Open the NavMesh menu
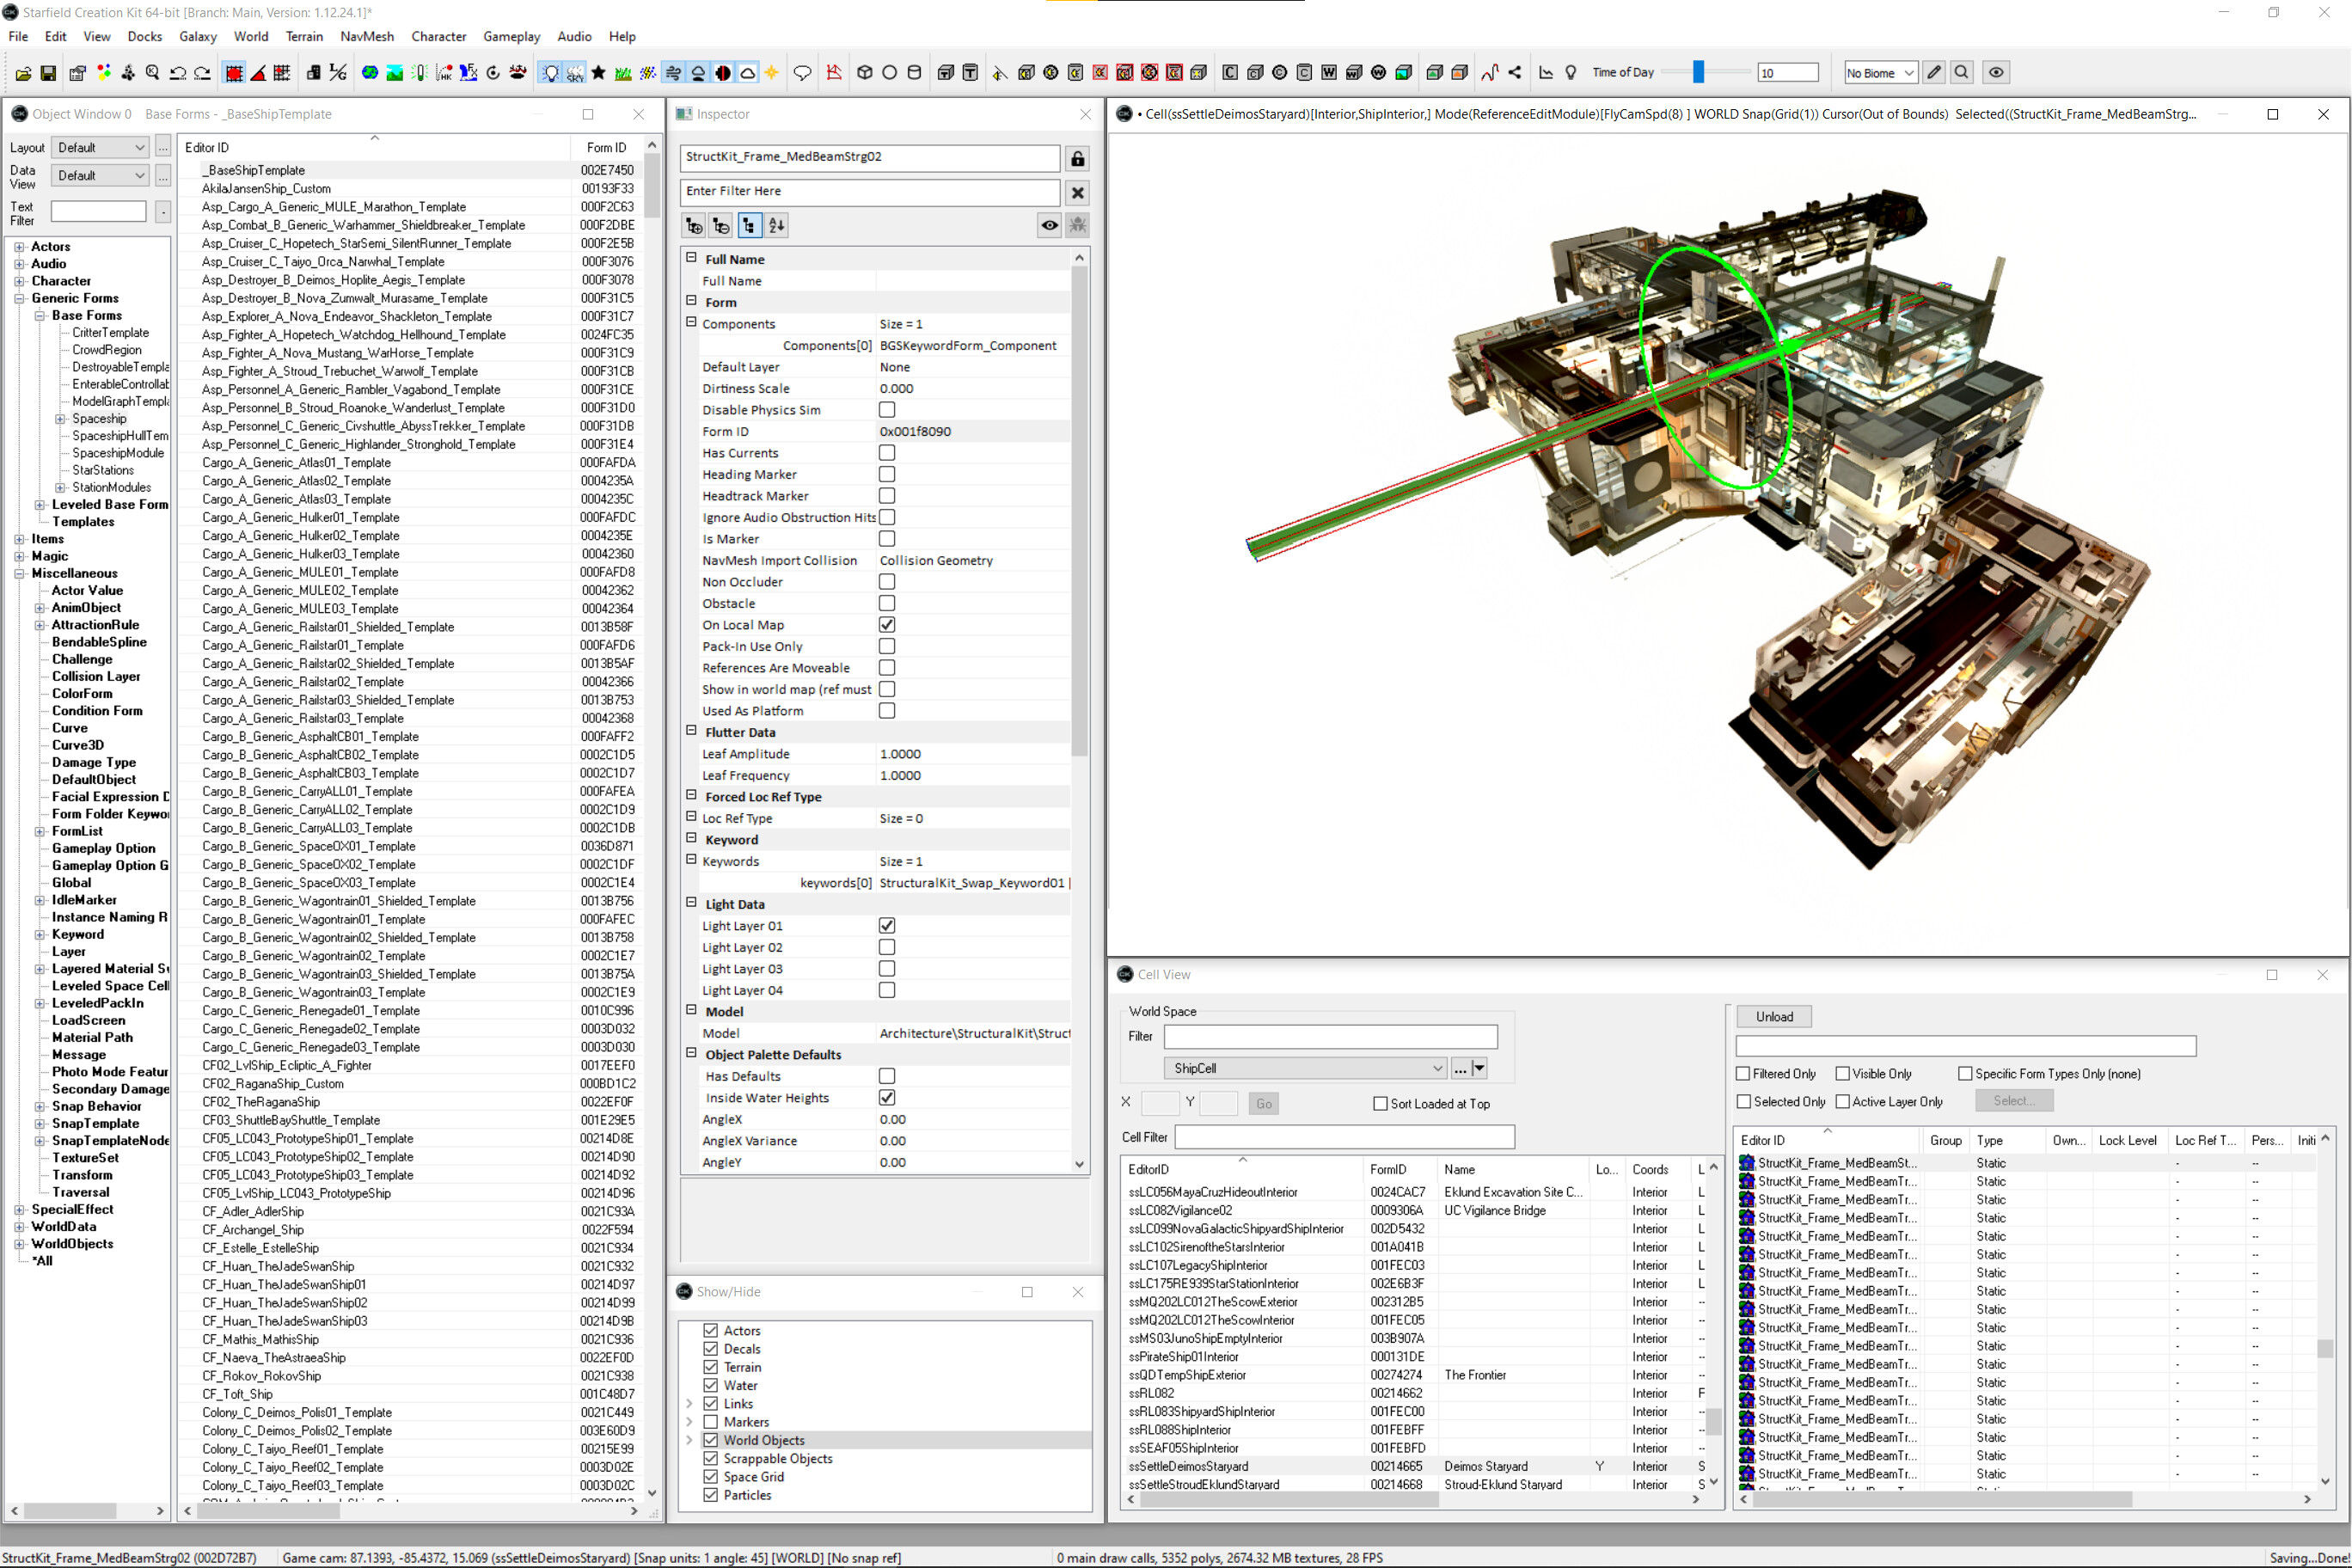2352x1568 pixels. [366, 37]
